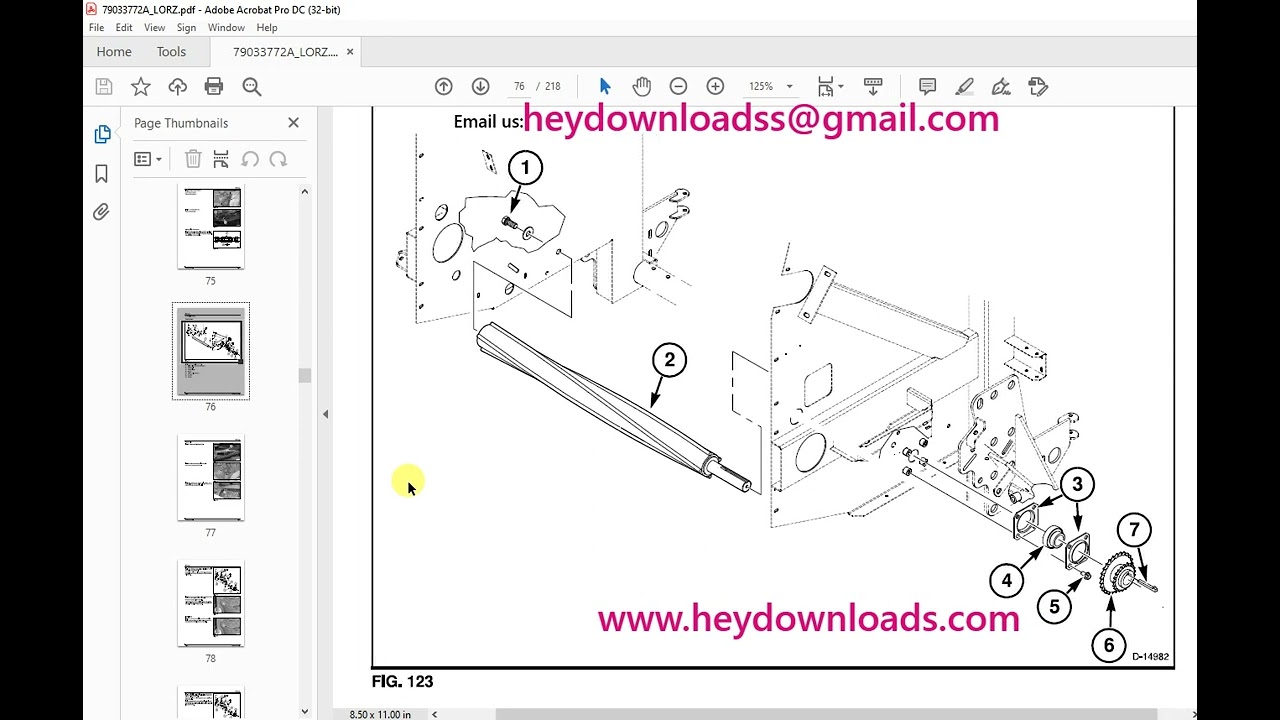Select page 77 thumbnail
The image size is (1280, 720).
211,477
